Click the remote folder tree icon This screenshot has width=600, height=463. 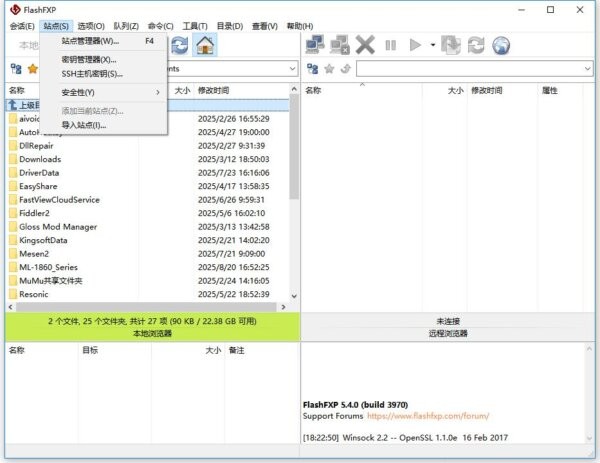click(x=312, y=69)
